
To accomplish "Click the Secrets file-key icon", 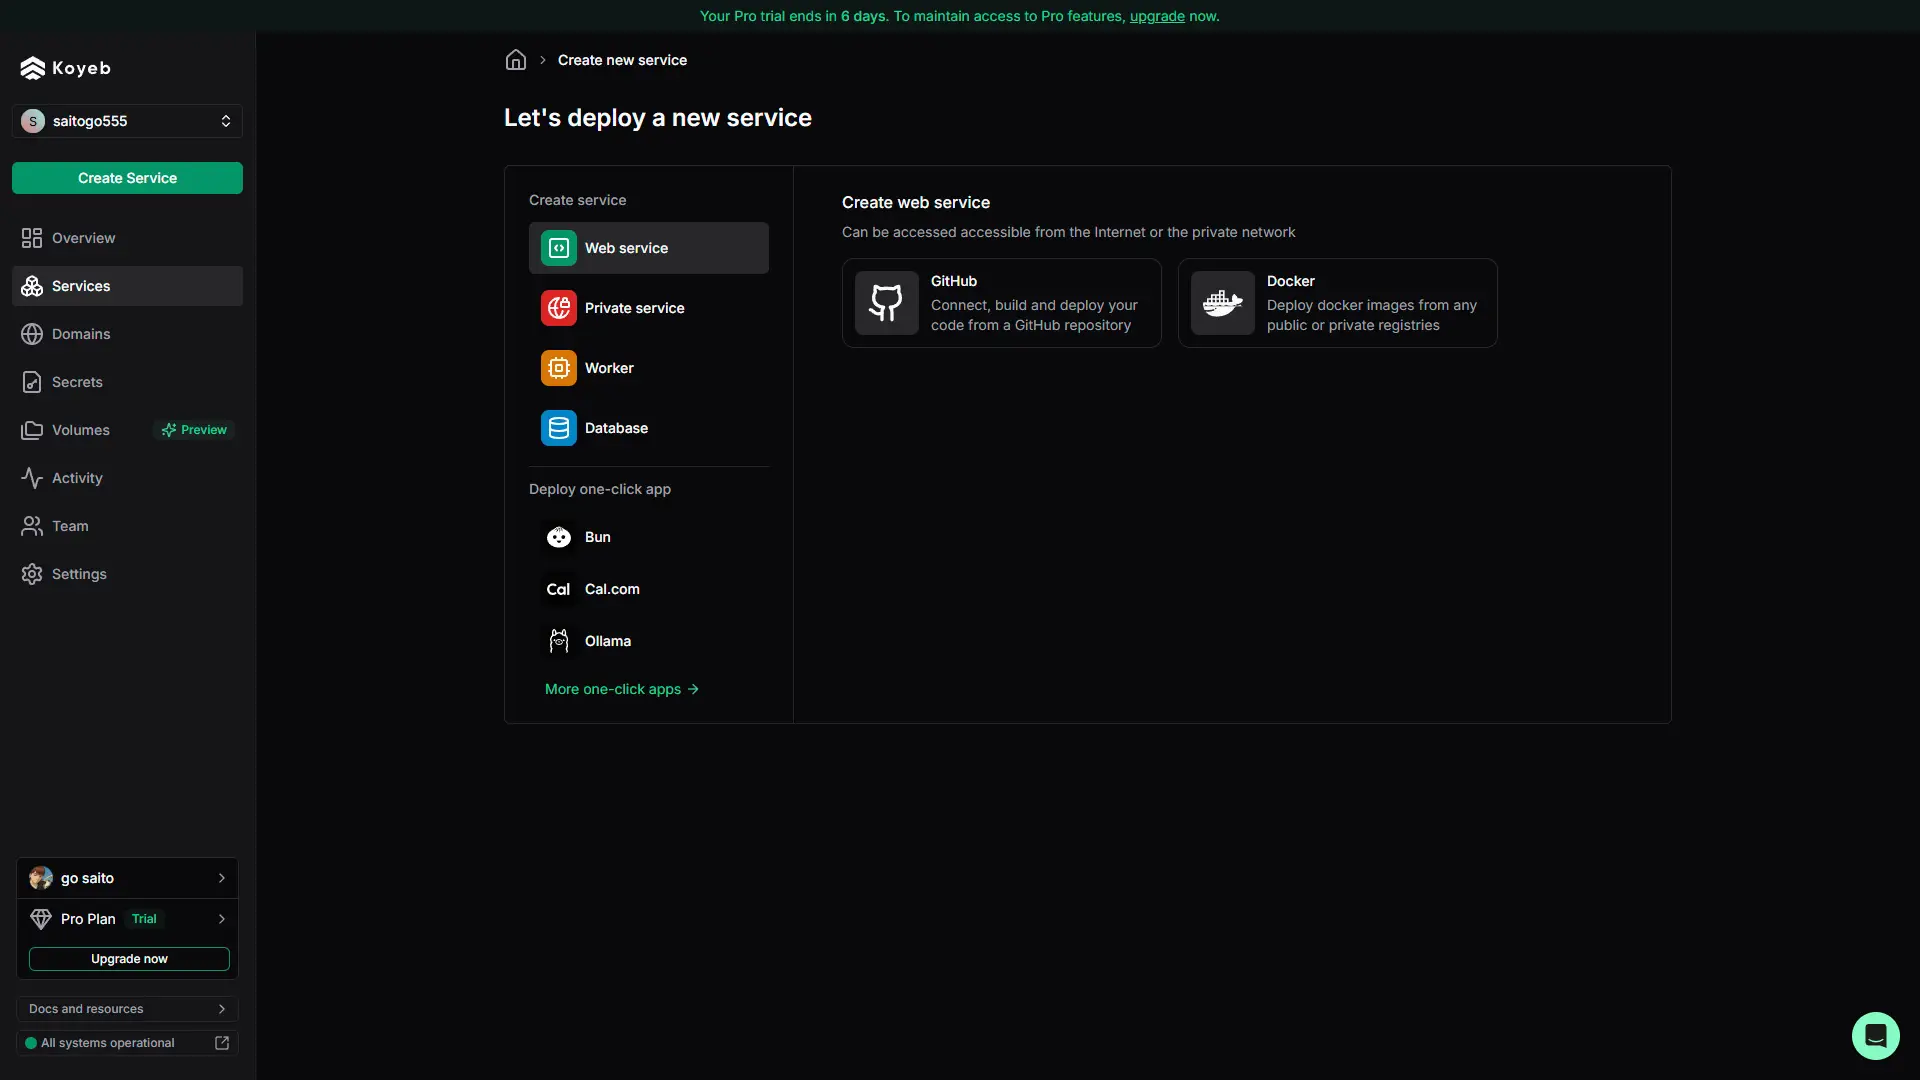I will tap(32, 382).
